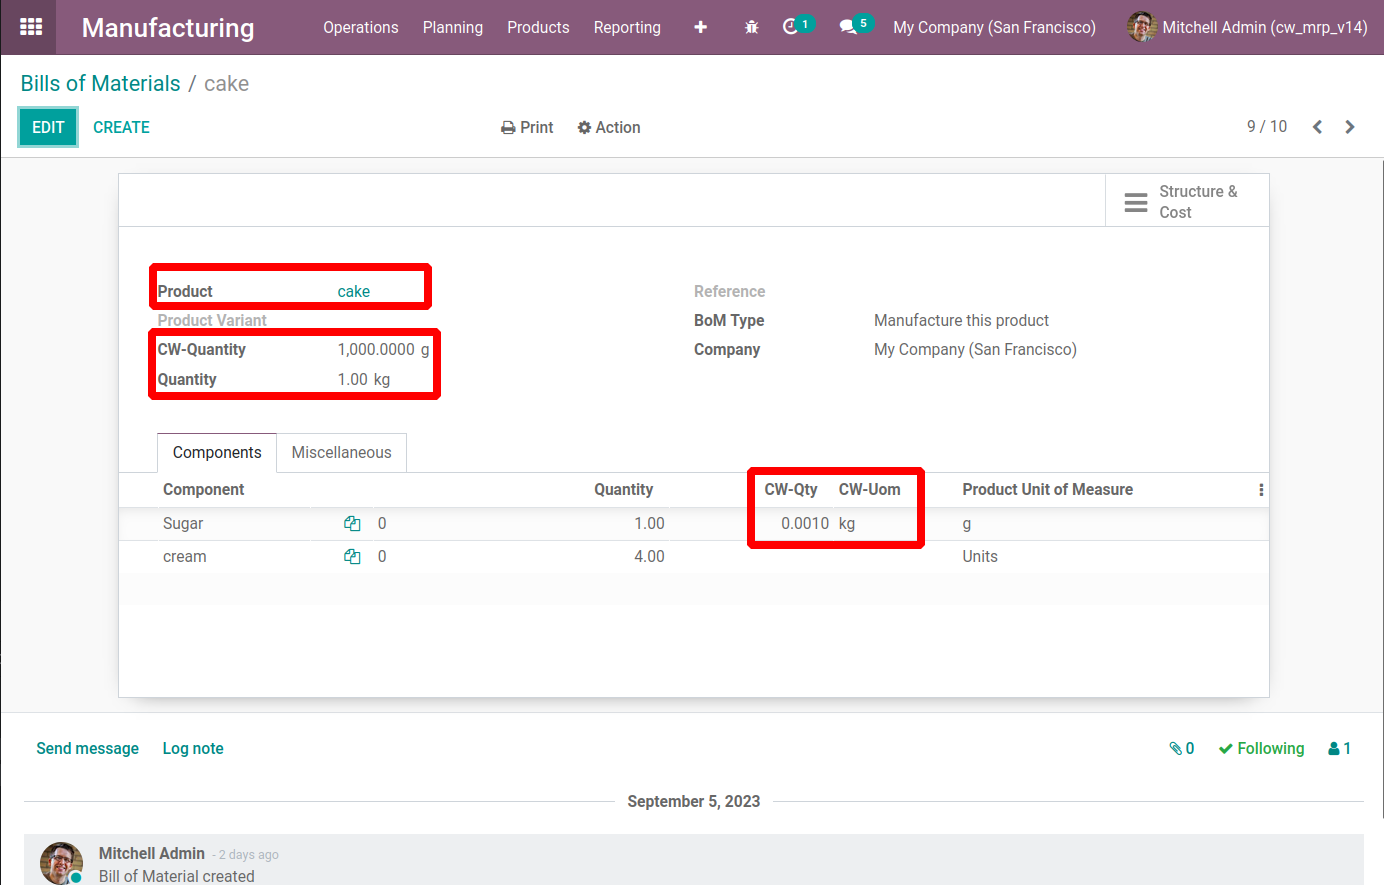Expand the Action dropdown
1384x885 pixels.
pyautogui.click(x=609, y=127)
